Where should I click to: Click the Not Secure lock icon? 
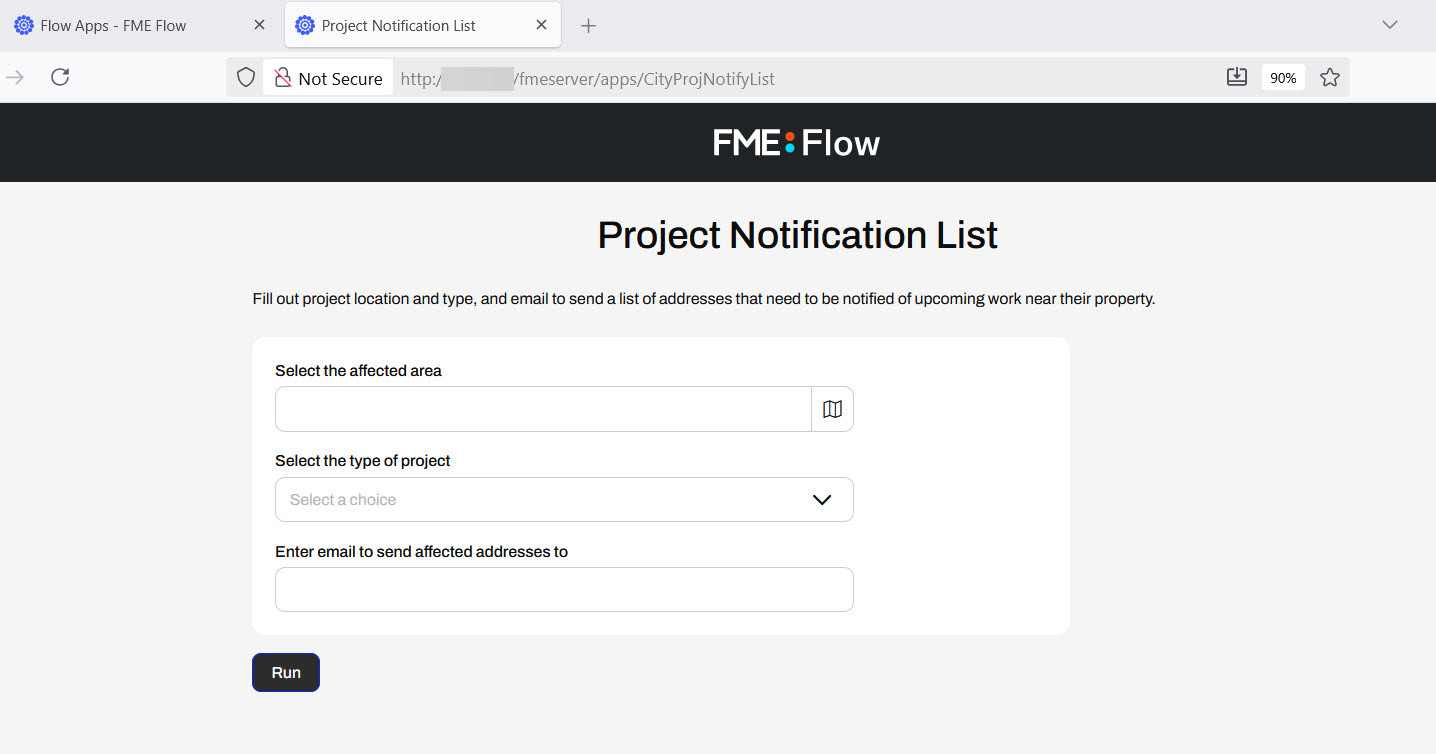pyautogui.click(x=283, y=78)
